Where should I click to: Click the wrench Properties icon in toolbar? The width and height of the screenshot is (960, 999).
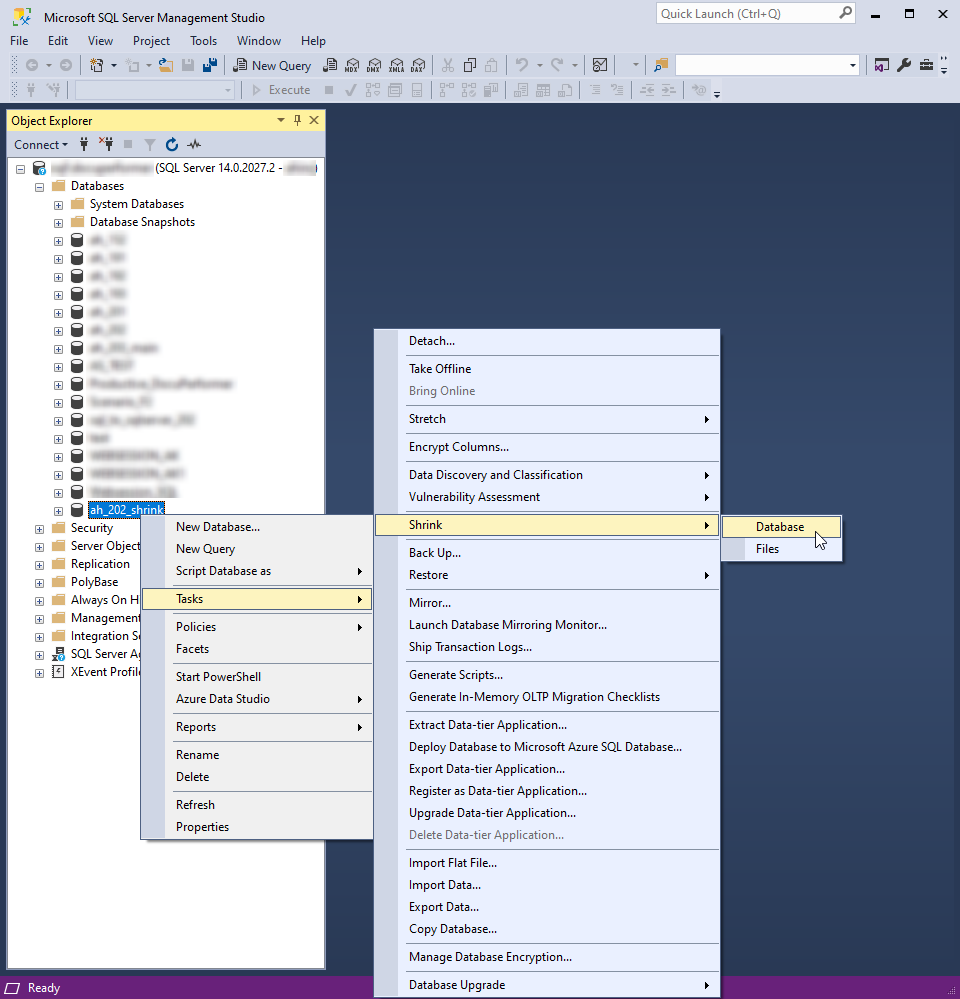coord(904,65)
